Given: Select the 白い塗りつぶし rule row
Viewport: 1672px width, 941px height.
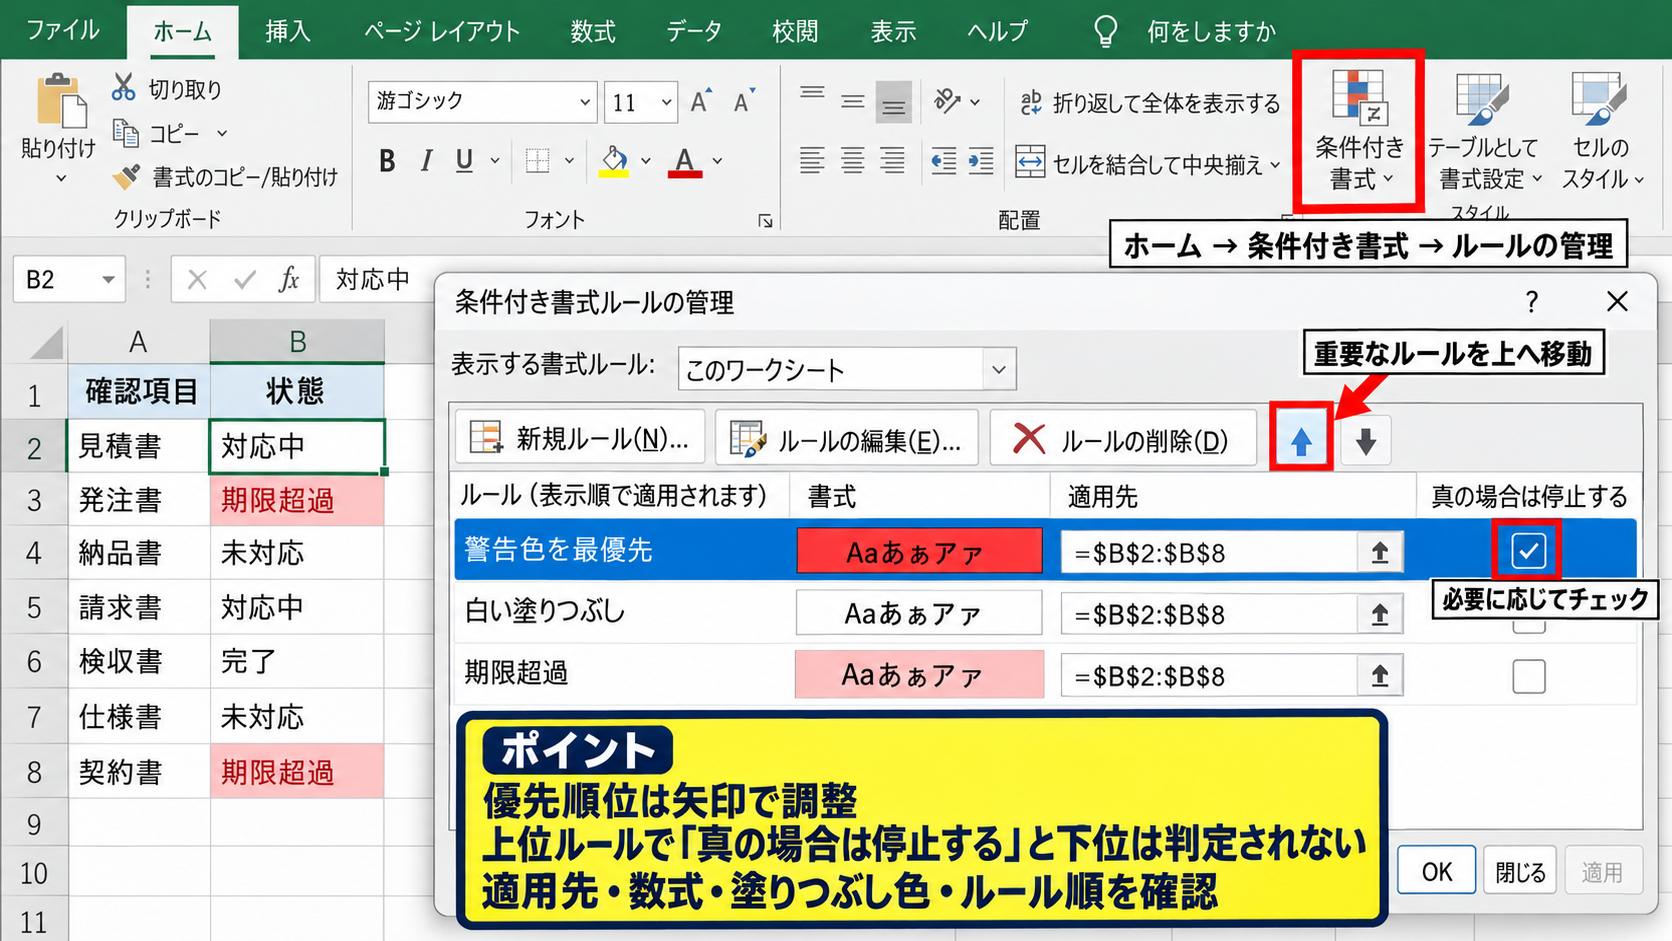Looking at the screenshot, I should coord(1045,612).
